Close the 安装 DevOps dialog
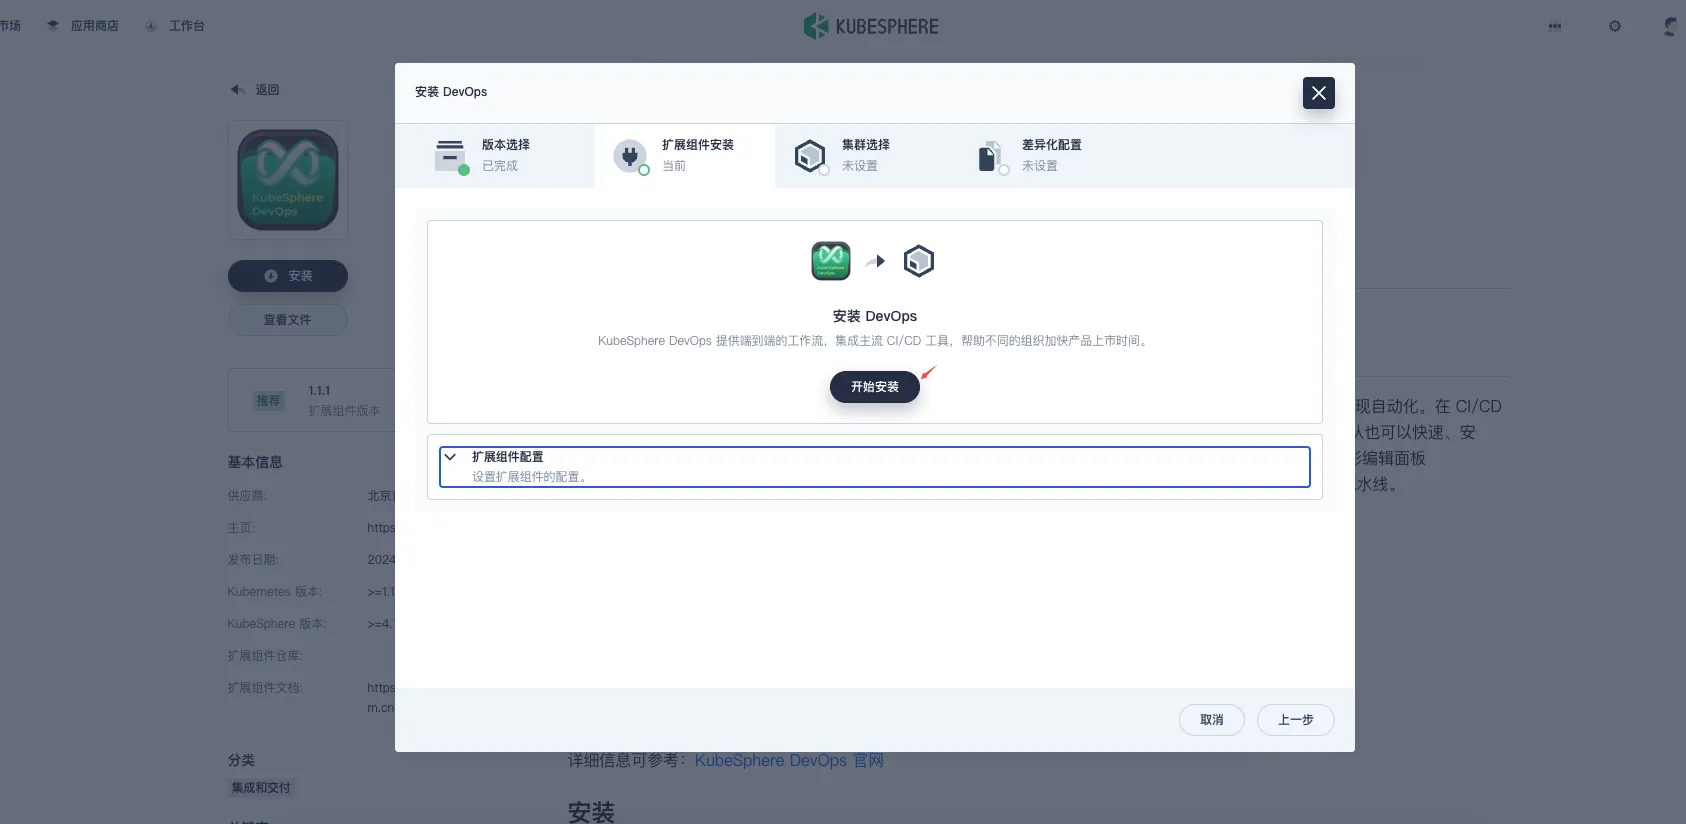This screenshot has width=1686, height=824. tap(1318, 93)
